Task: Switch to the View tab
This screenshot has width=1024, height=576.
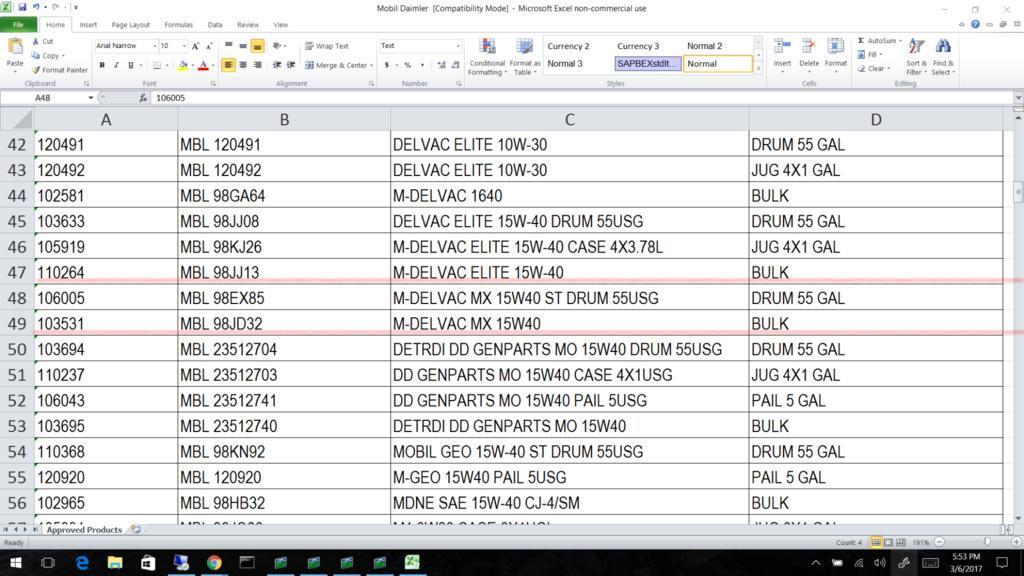Action: [x=280, y=25]
